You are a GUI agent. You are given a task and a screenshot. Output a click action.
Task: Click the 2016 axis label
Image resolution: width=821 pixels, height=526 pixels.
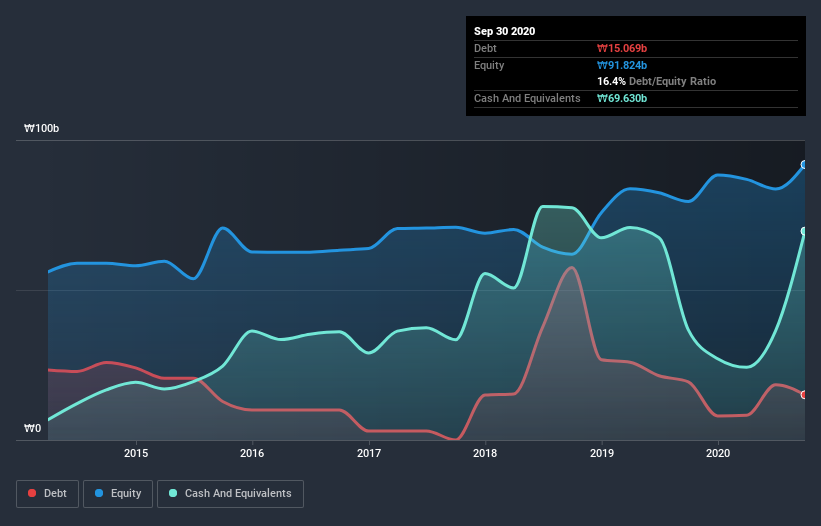(x=252, y=453)
